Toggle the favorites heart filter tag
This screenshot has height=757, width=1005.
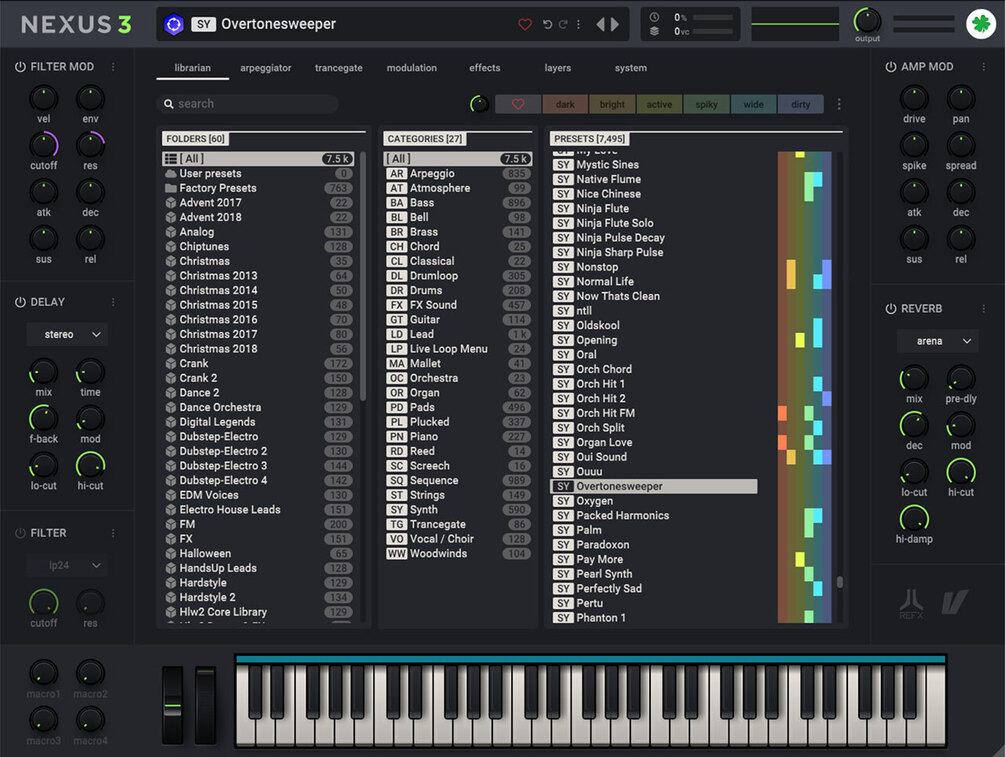[x=518, y=104]
